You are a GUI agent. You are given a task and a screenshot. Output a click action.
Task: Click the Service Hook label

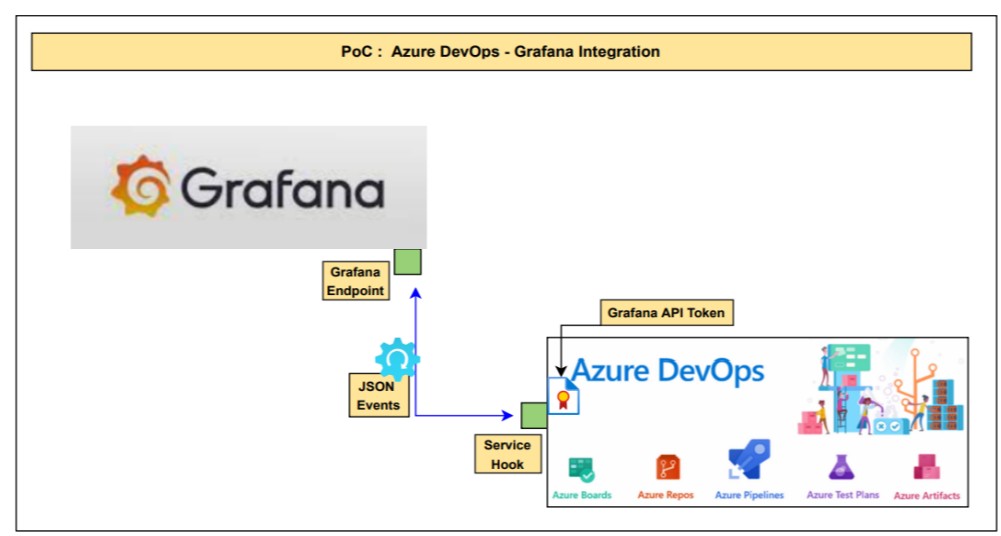508,454
